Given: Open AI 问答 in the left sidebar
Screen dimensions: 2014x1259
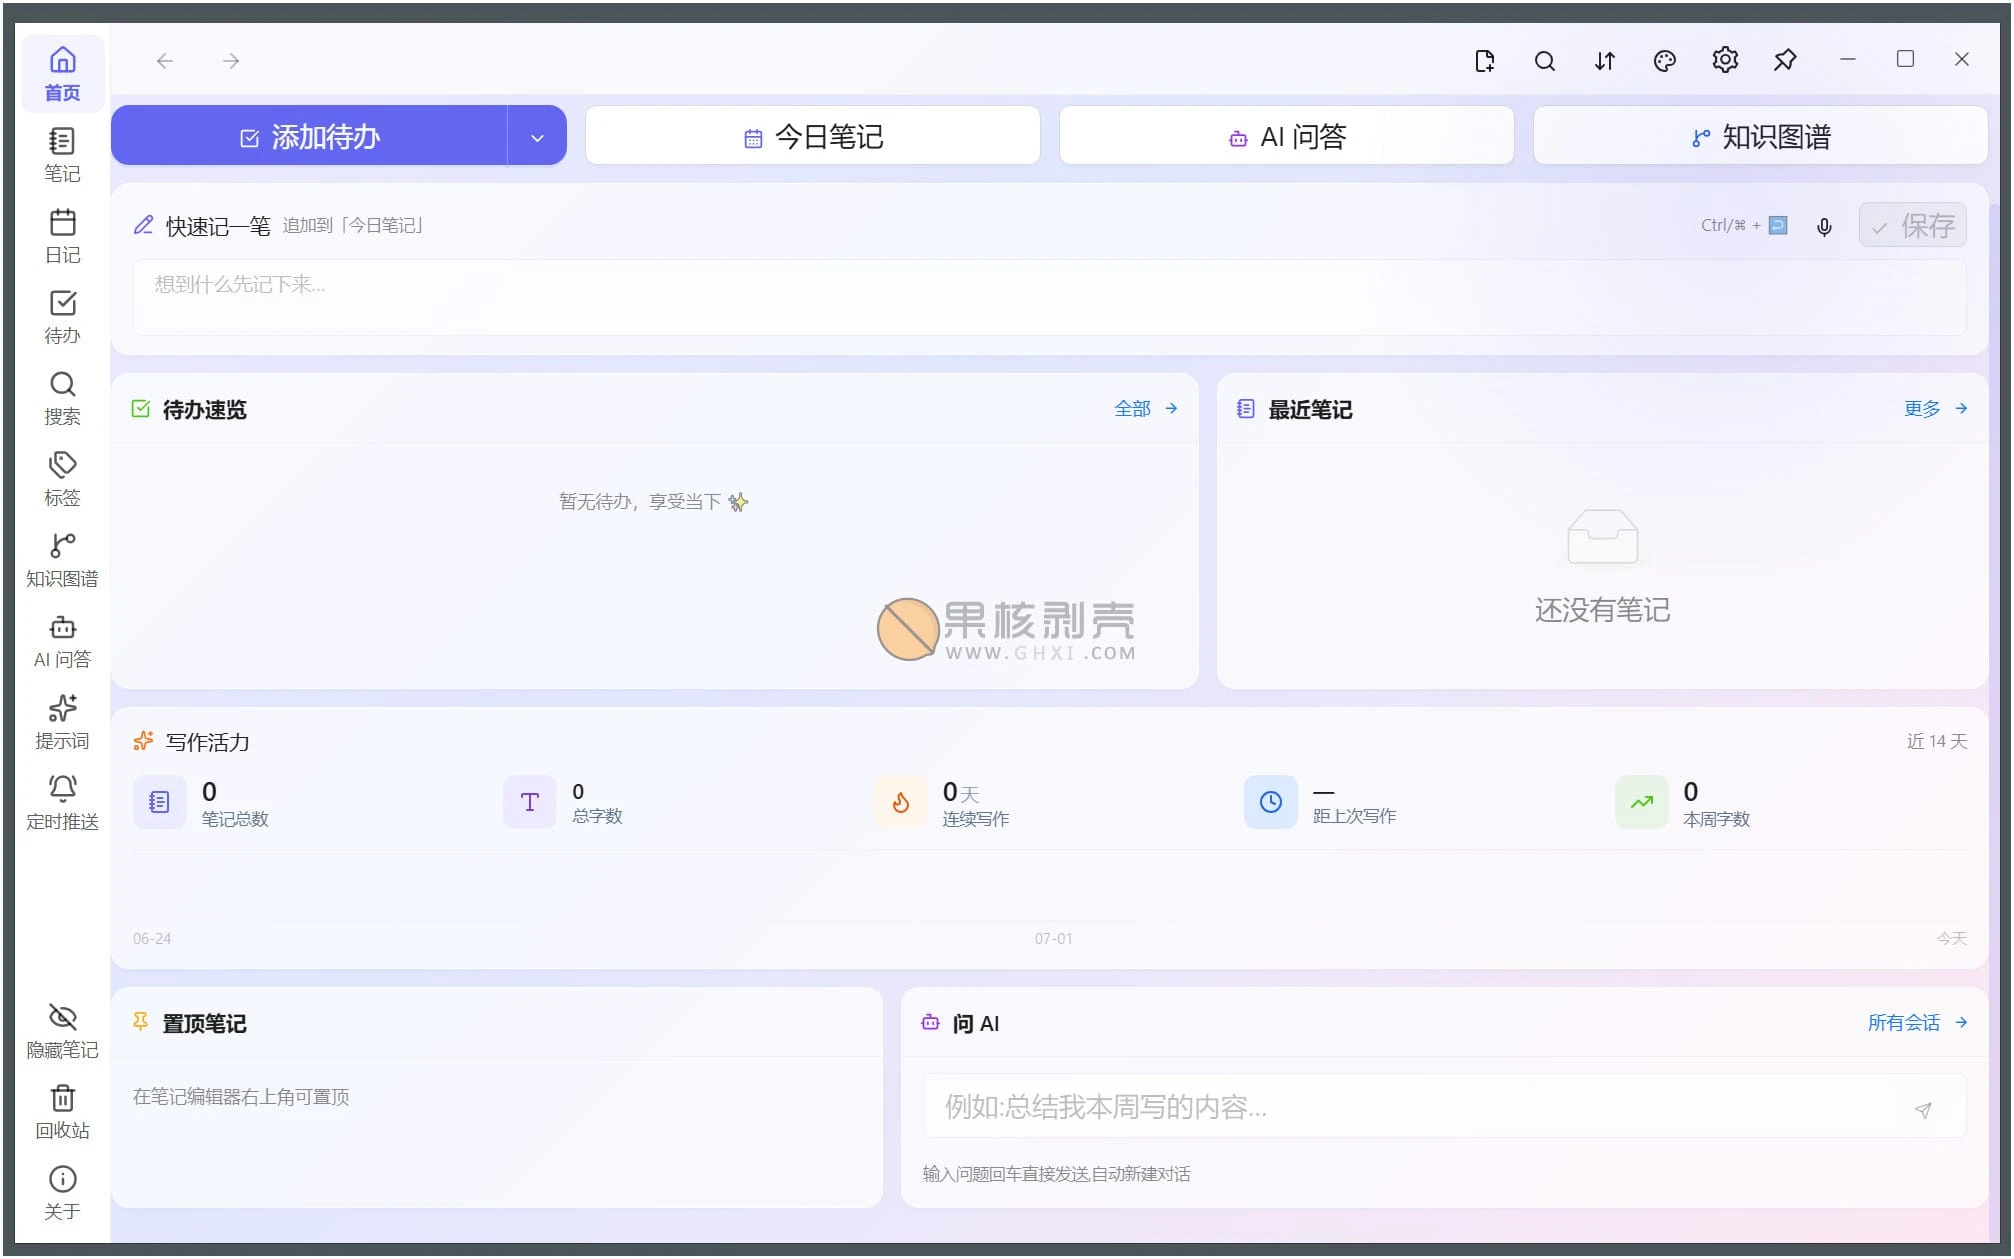Looking at the screenshot, I should (62, 641).
